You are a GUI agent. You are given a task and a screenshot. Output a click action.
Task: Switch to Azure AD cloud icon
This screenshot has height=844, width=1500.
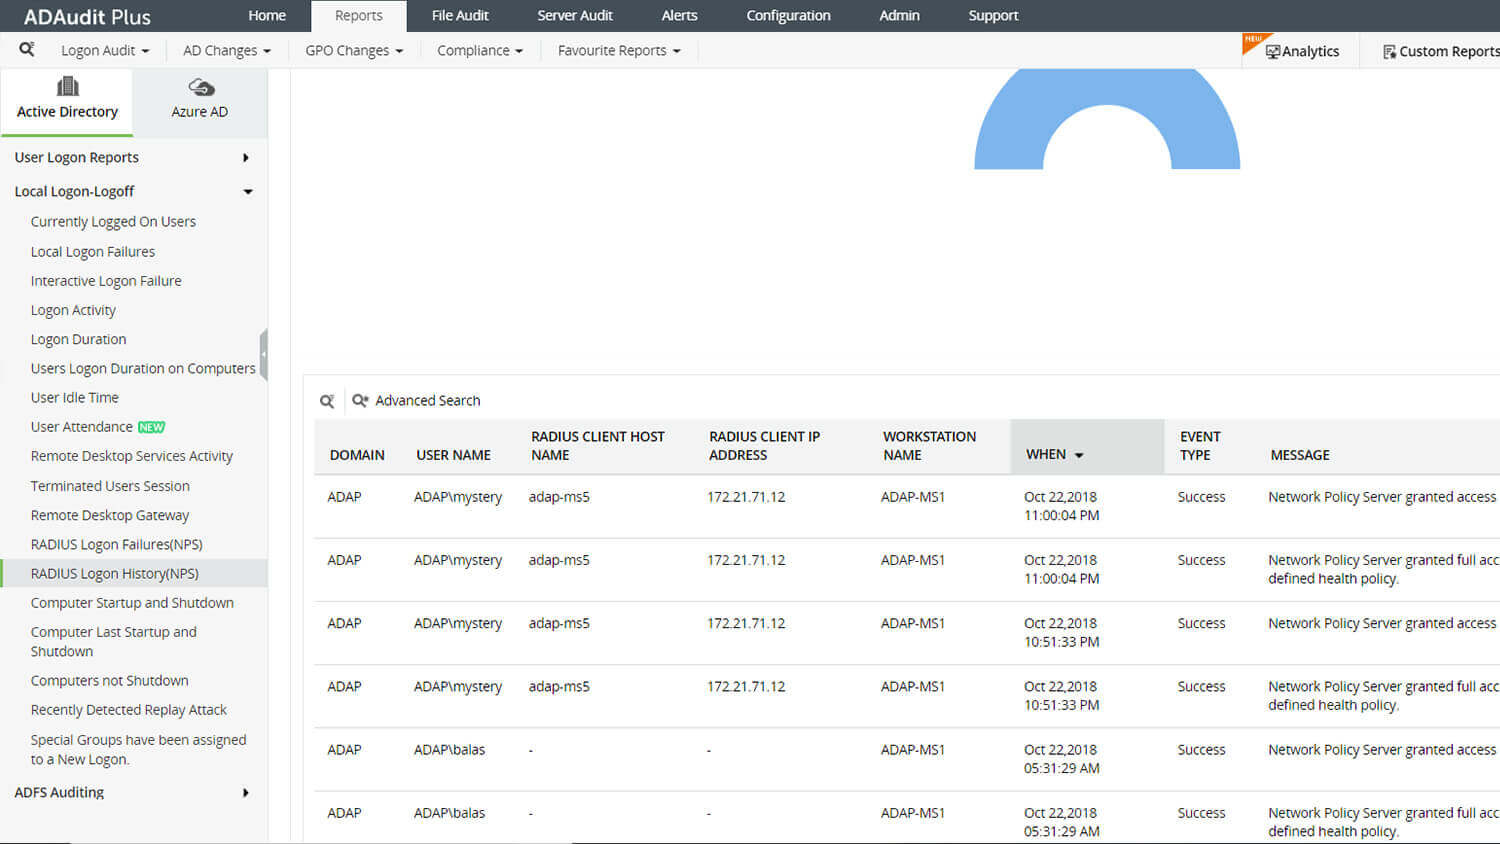201,88
